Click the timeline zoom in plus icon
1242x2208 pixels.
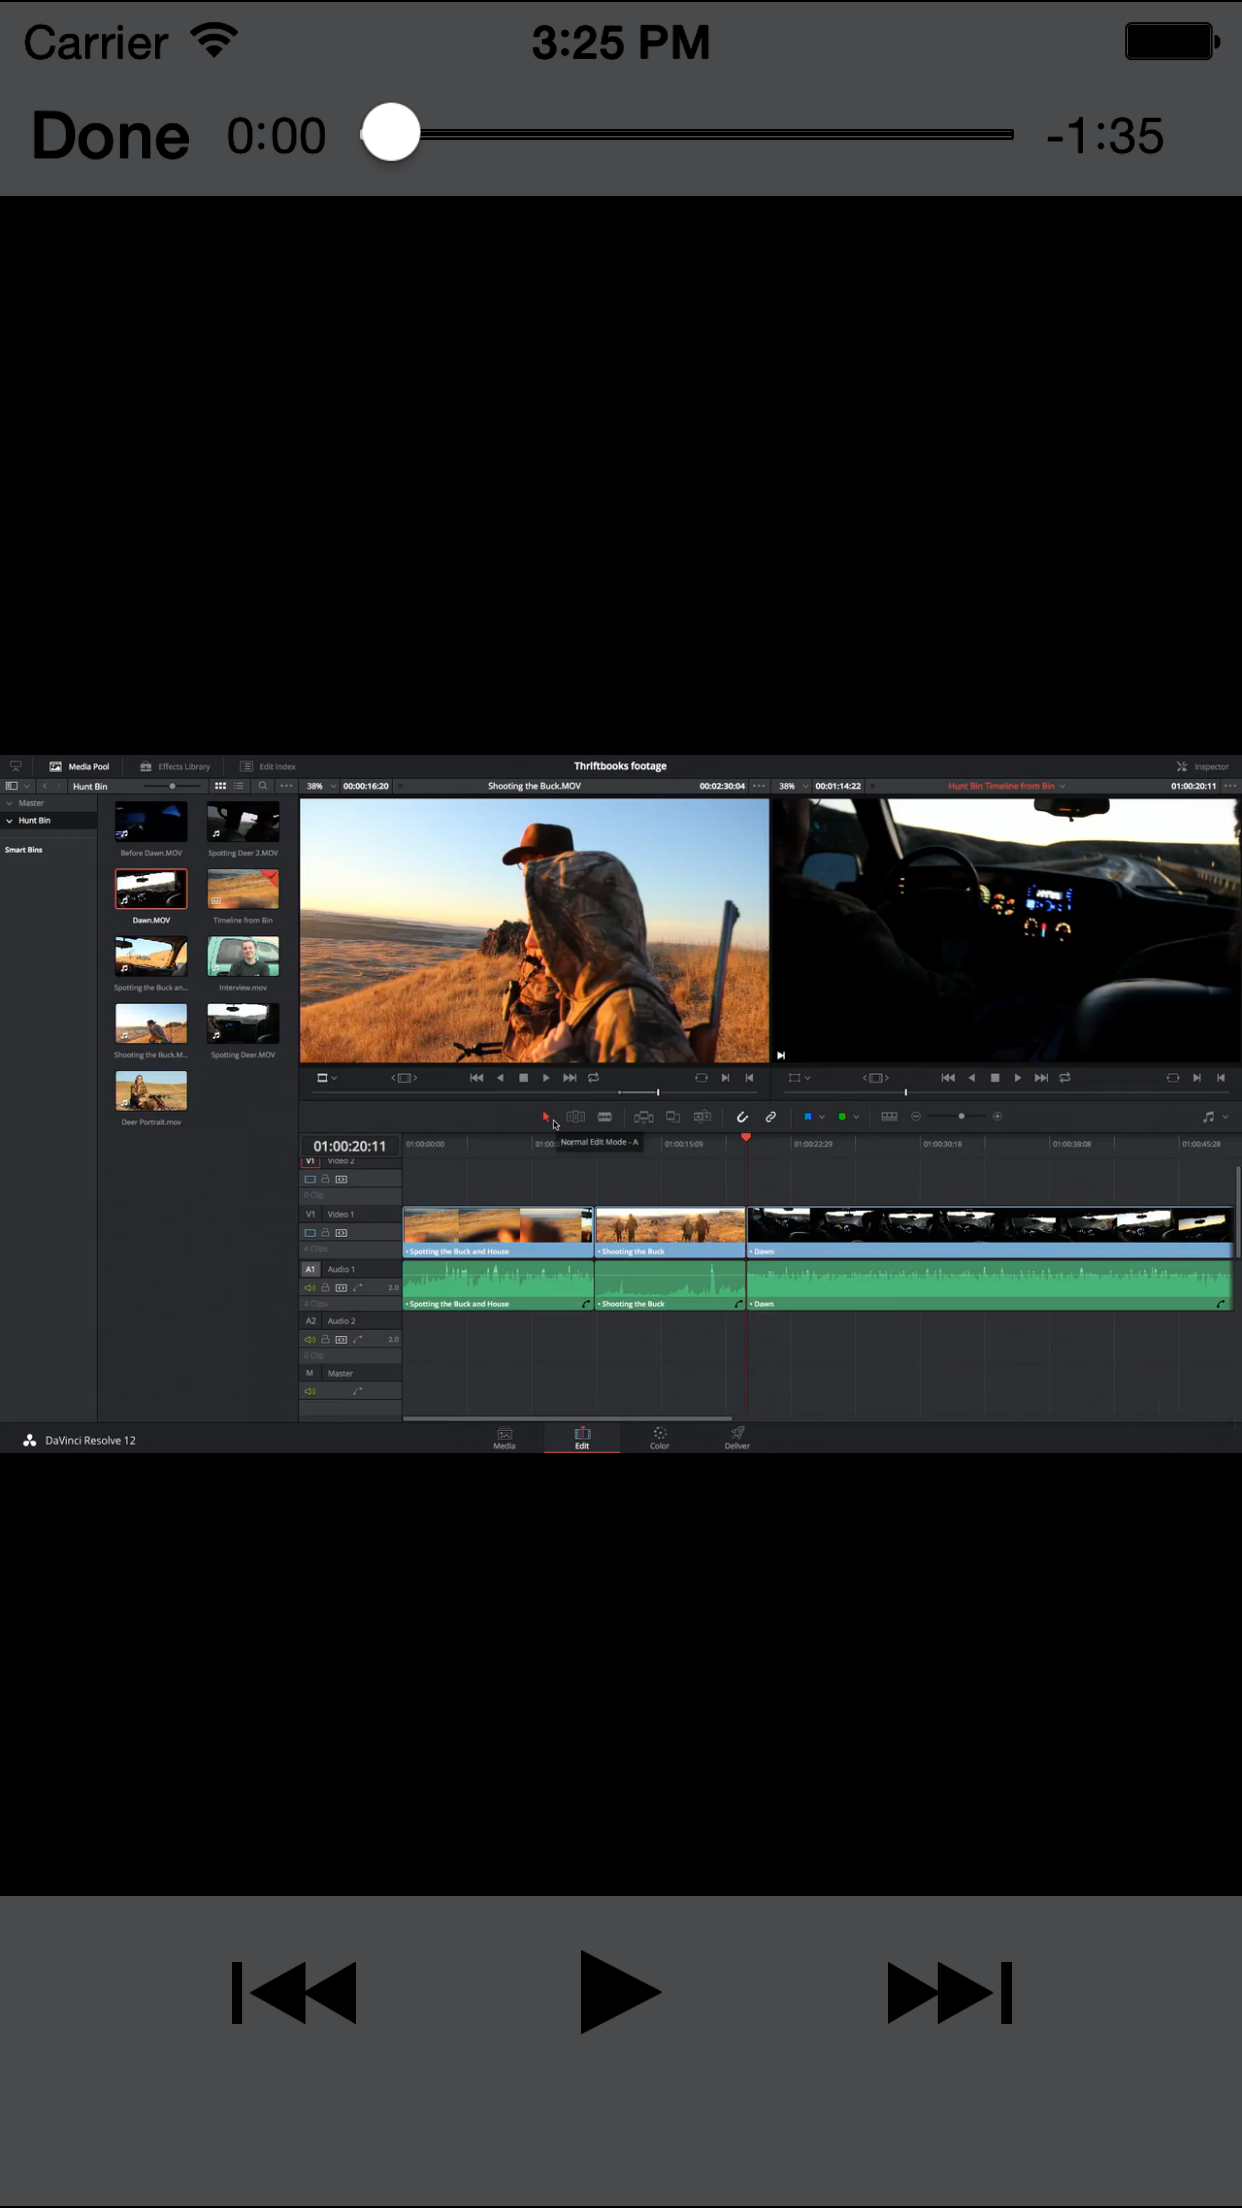[x=997, y=1117]
